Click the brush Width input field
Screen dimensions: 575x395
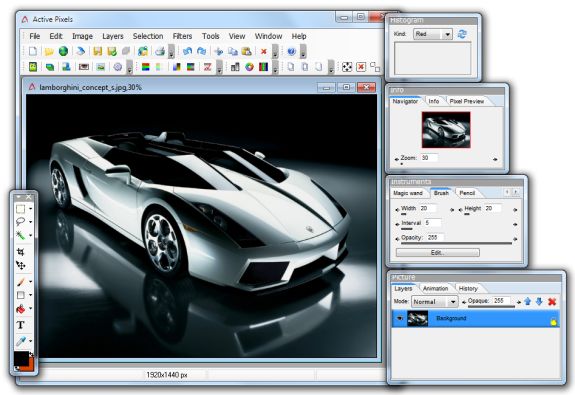click(x=428, y=208)
